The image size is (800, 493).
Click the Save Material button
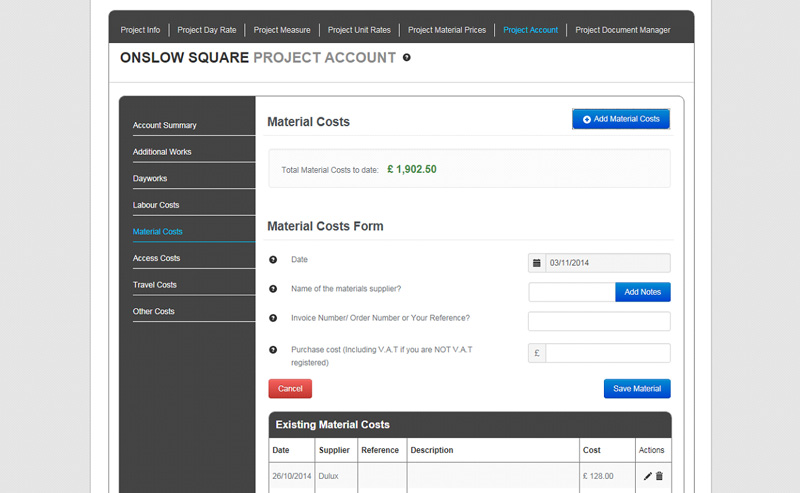637,388
